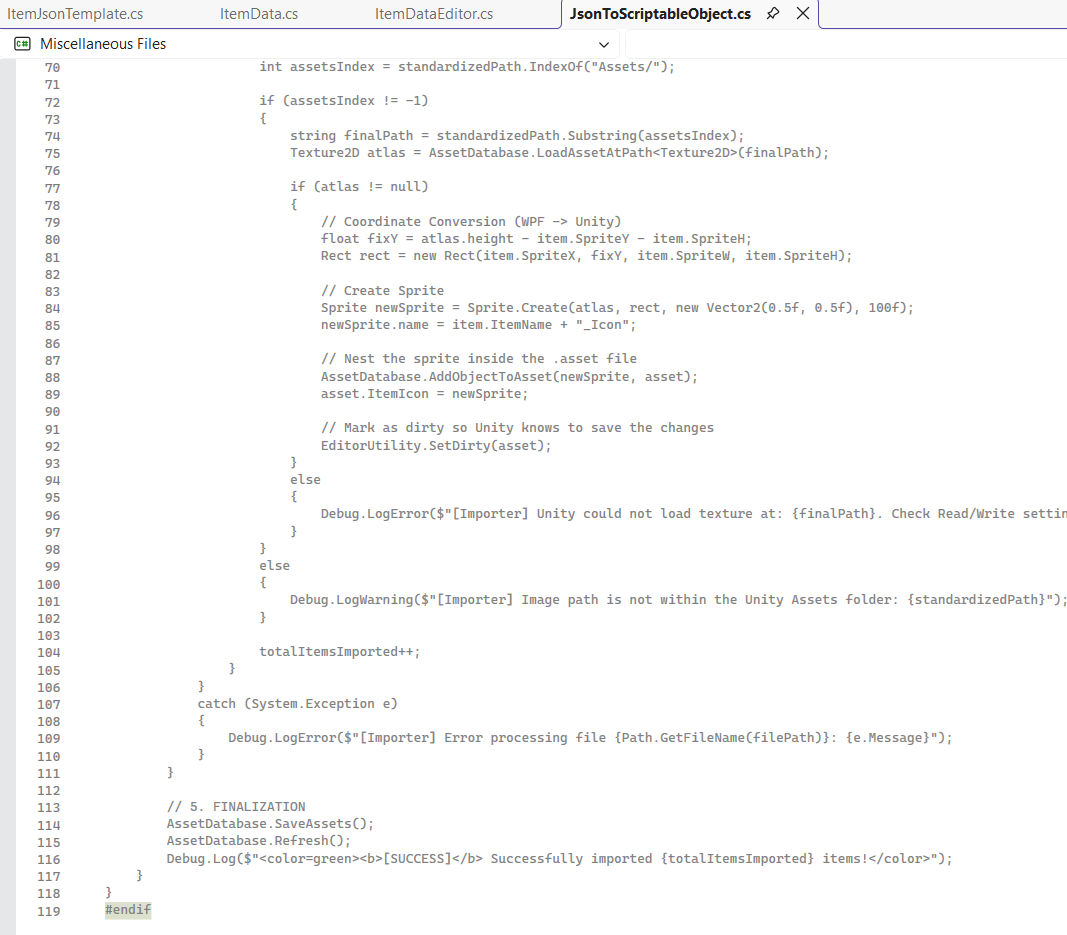Activate the JsonToScriptableObject.cs tab label
The image size is (1067, 935).
[660, 14]
